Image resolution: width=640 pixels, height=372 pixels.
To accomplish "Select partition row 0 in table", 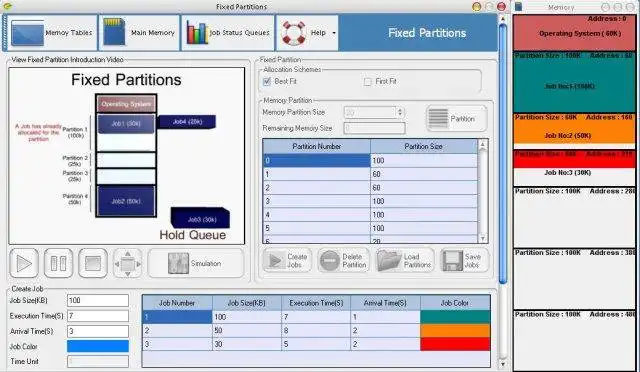I will point(370,160).
